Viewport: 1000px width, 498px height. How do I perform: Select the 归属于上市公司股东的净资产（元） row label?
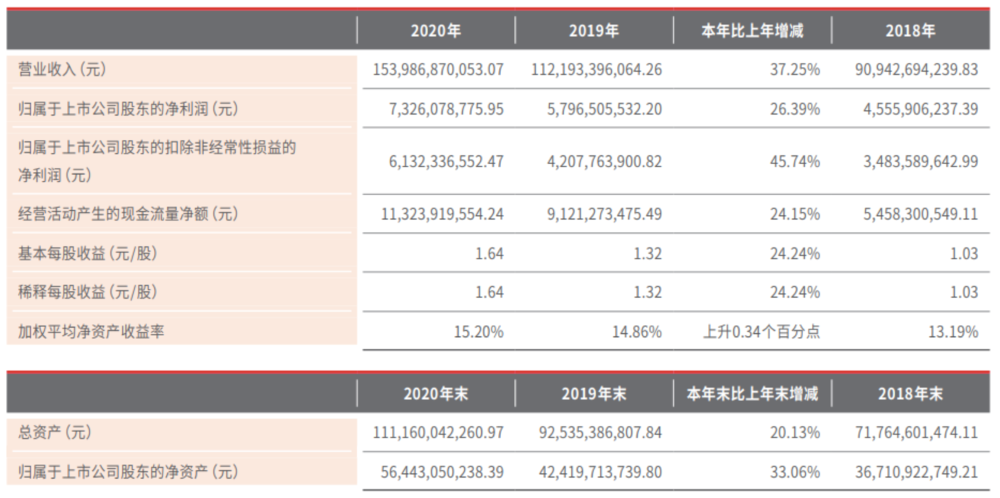(x=128, y=472)
